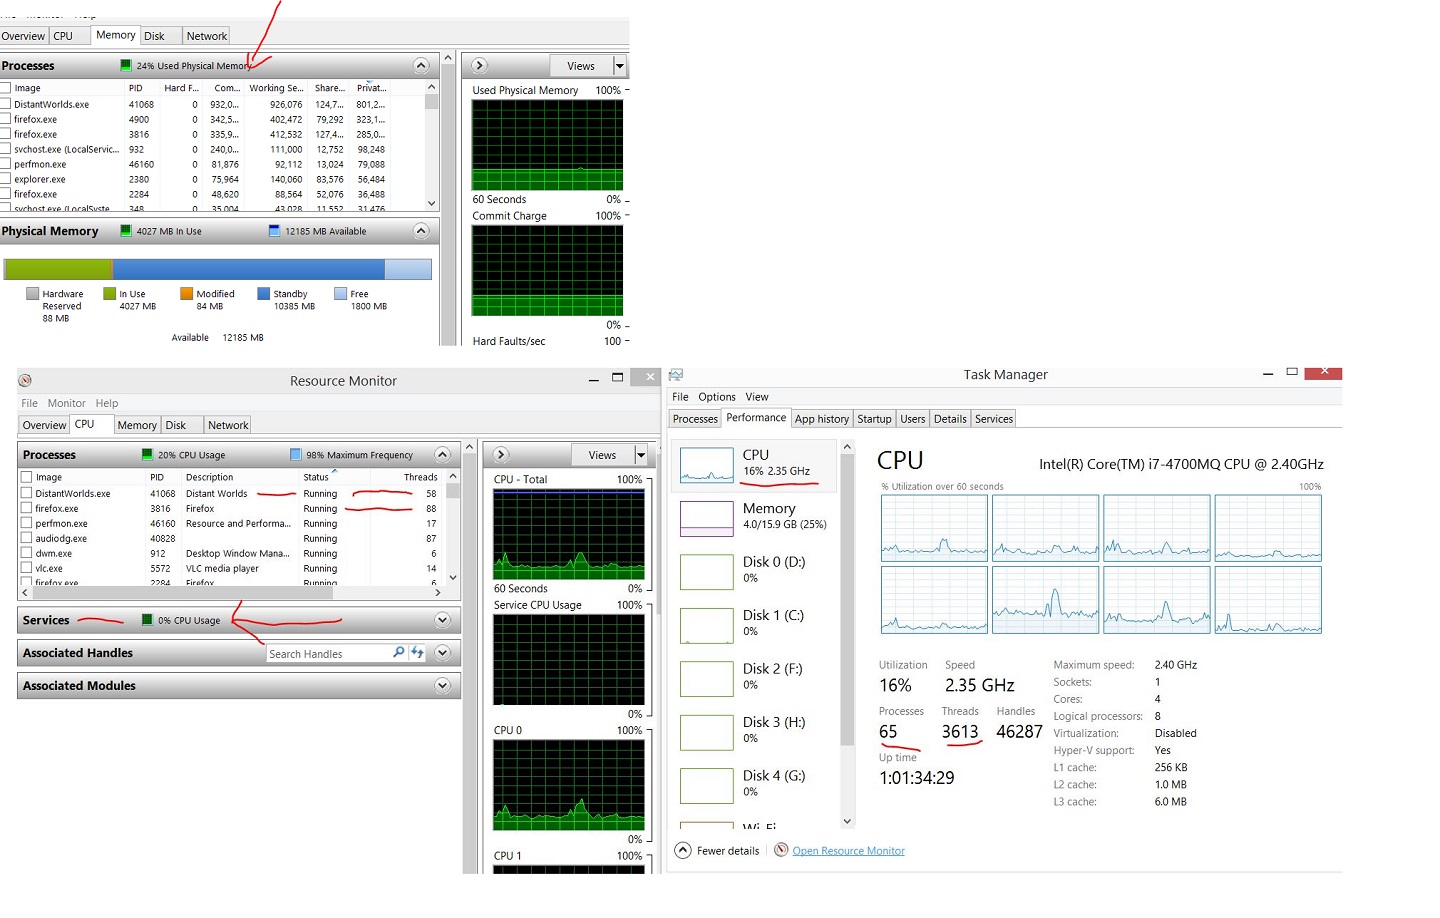Switch to the Network tab in CPU window
This screenshot has width=1440, height=918.
coord(228,425)
